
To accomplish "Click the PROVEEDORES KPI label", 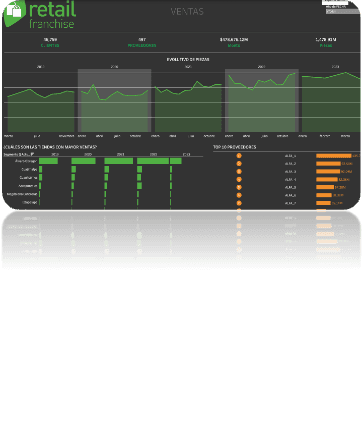I will (142, 45).
